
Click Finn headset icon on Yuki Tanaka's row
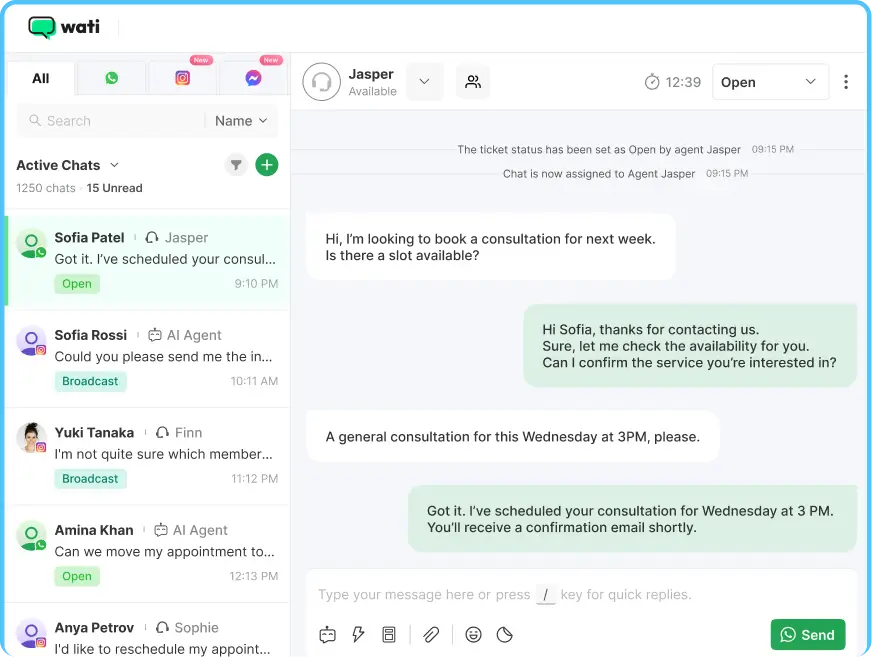pos(162,433)
